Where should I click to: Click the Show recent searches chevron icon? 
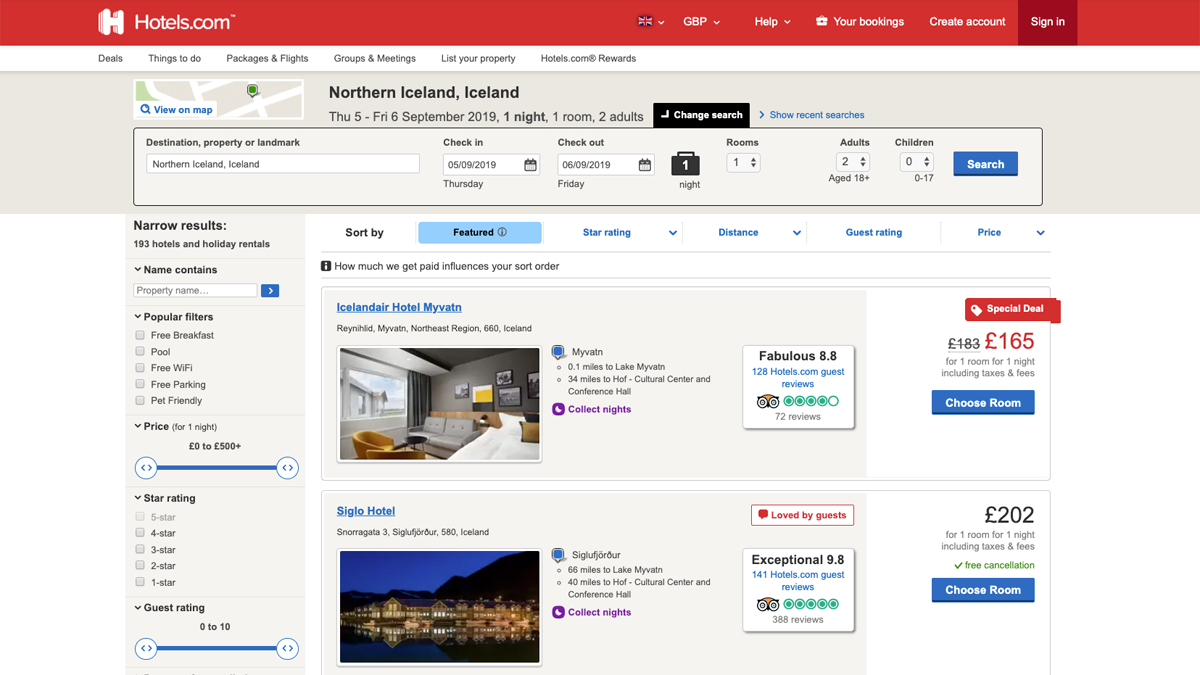click(762, 115)
